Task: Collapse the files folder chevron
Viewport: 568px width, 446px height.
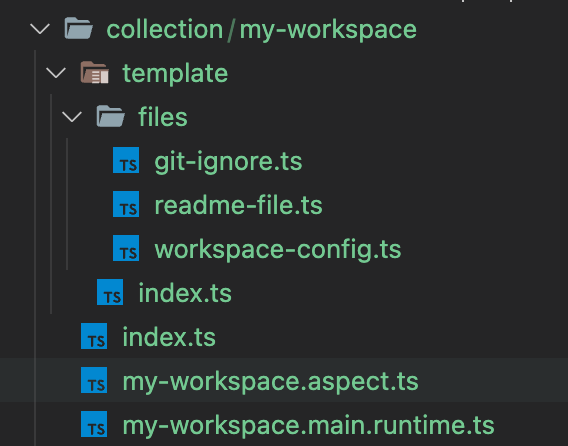Action: [72, 117]
